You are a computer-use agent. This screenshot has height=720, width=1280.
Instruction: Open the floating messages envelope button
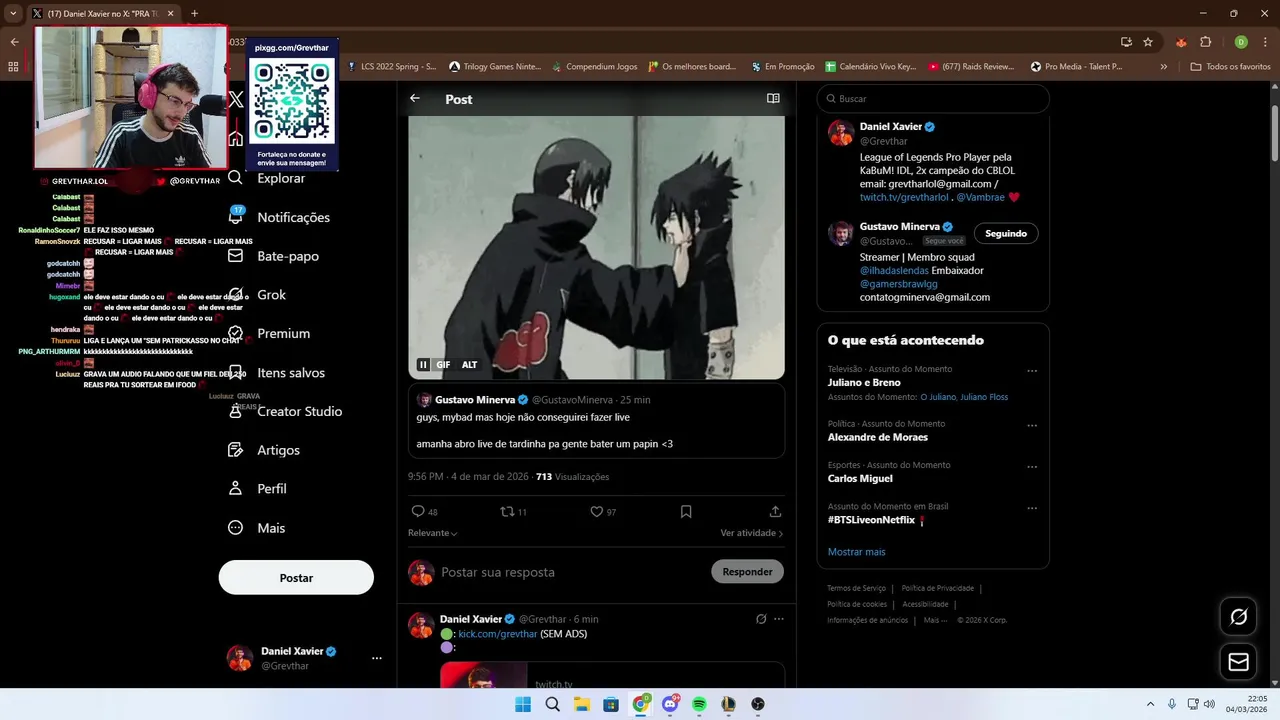pos(1238,662)
